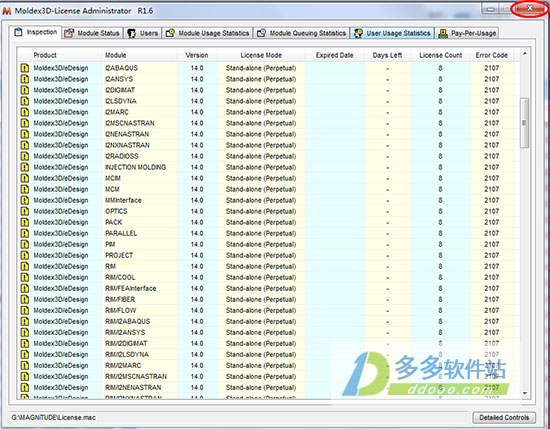Viewport: 550px width, 429px height.
Task: Click the license icon for RIM/I2ANSYS row
Action: pos(24,333)
